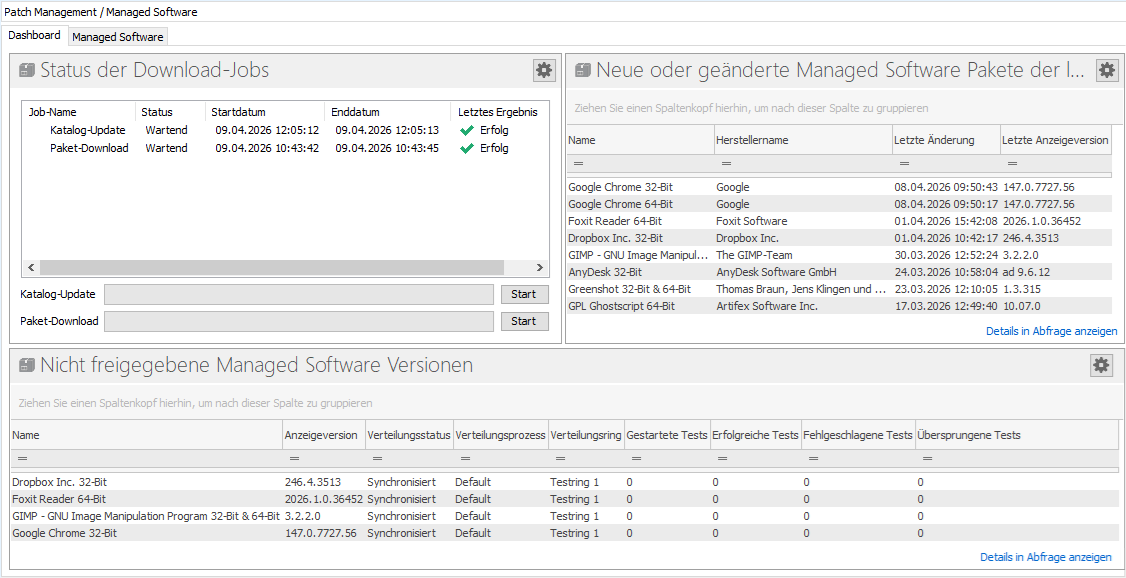Select Google Chrome 32-Bit unreleased version row

562,533
